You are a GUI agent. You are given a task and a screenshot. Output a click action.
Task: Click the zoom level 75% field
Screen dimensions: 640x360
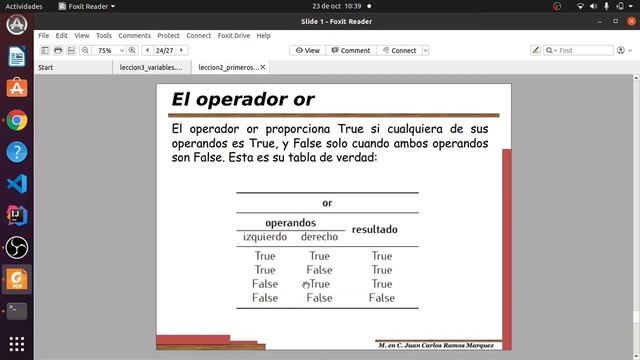click(x=105, y=51)
